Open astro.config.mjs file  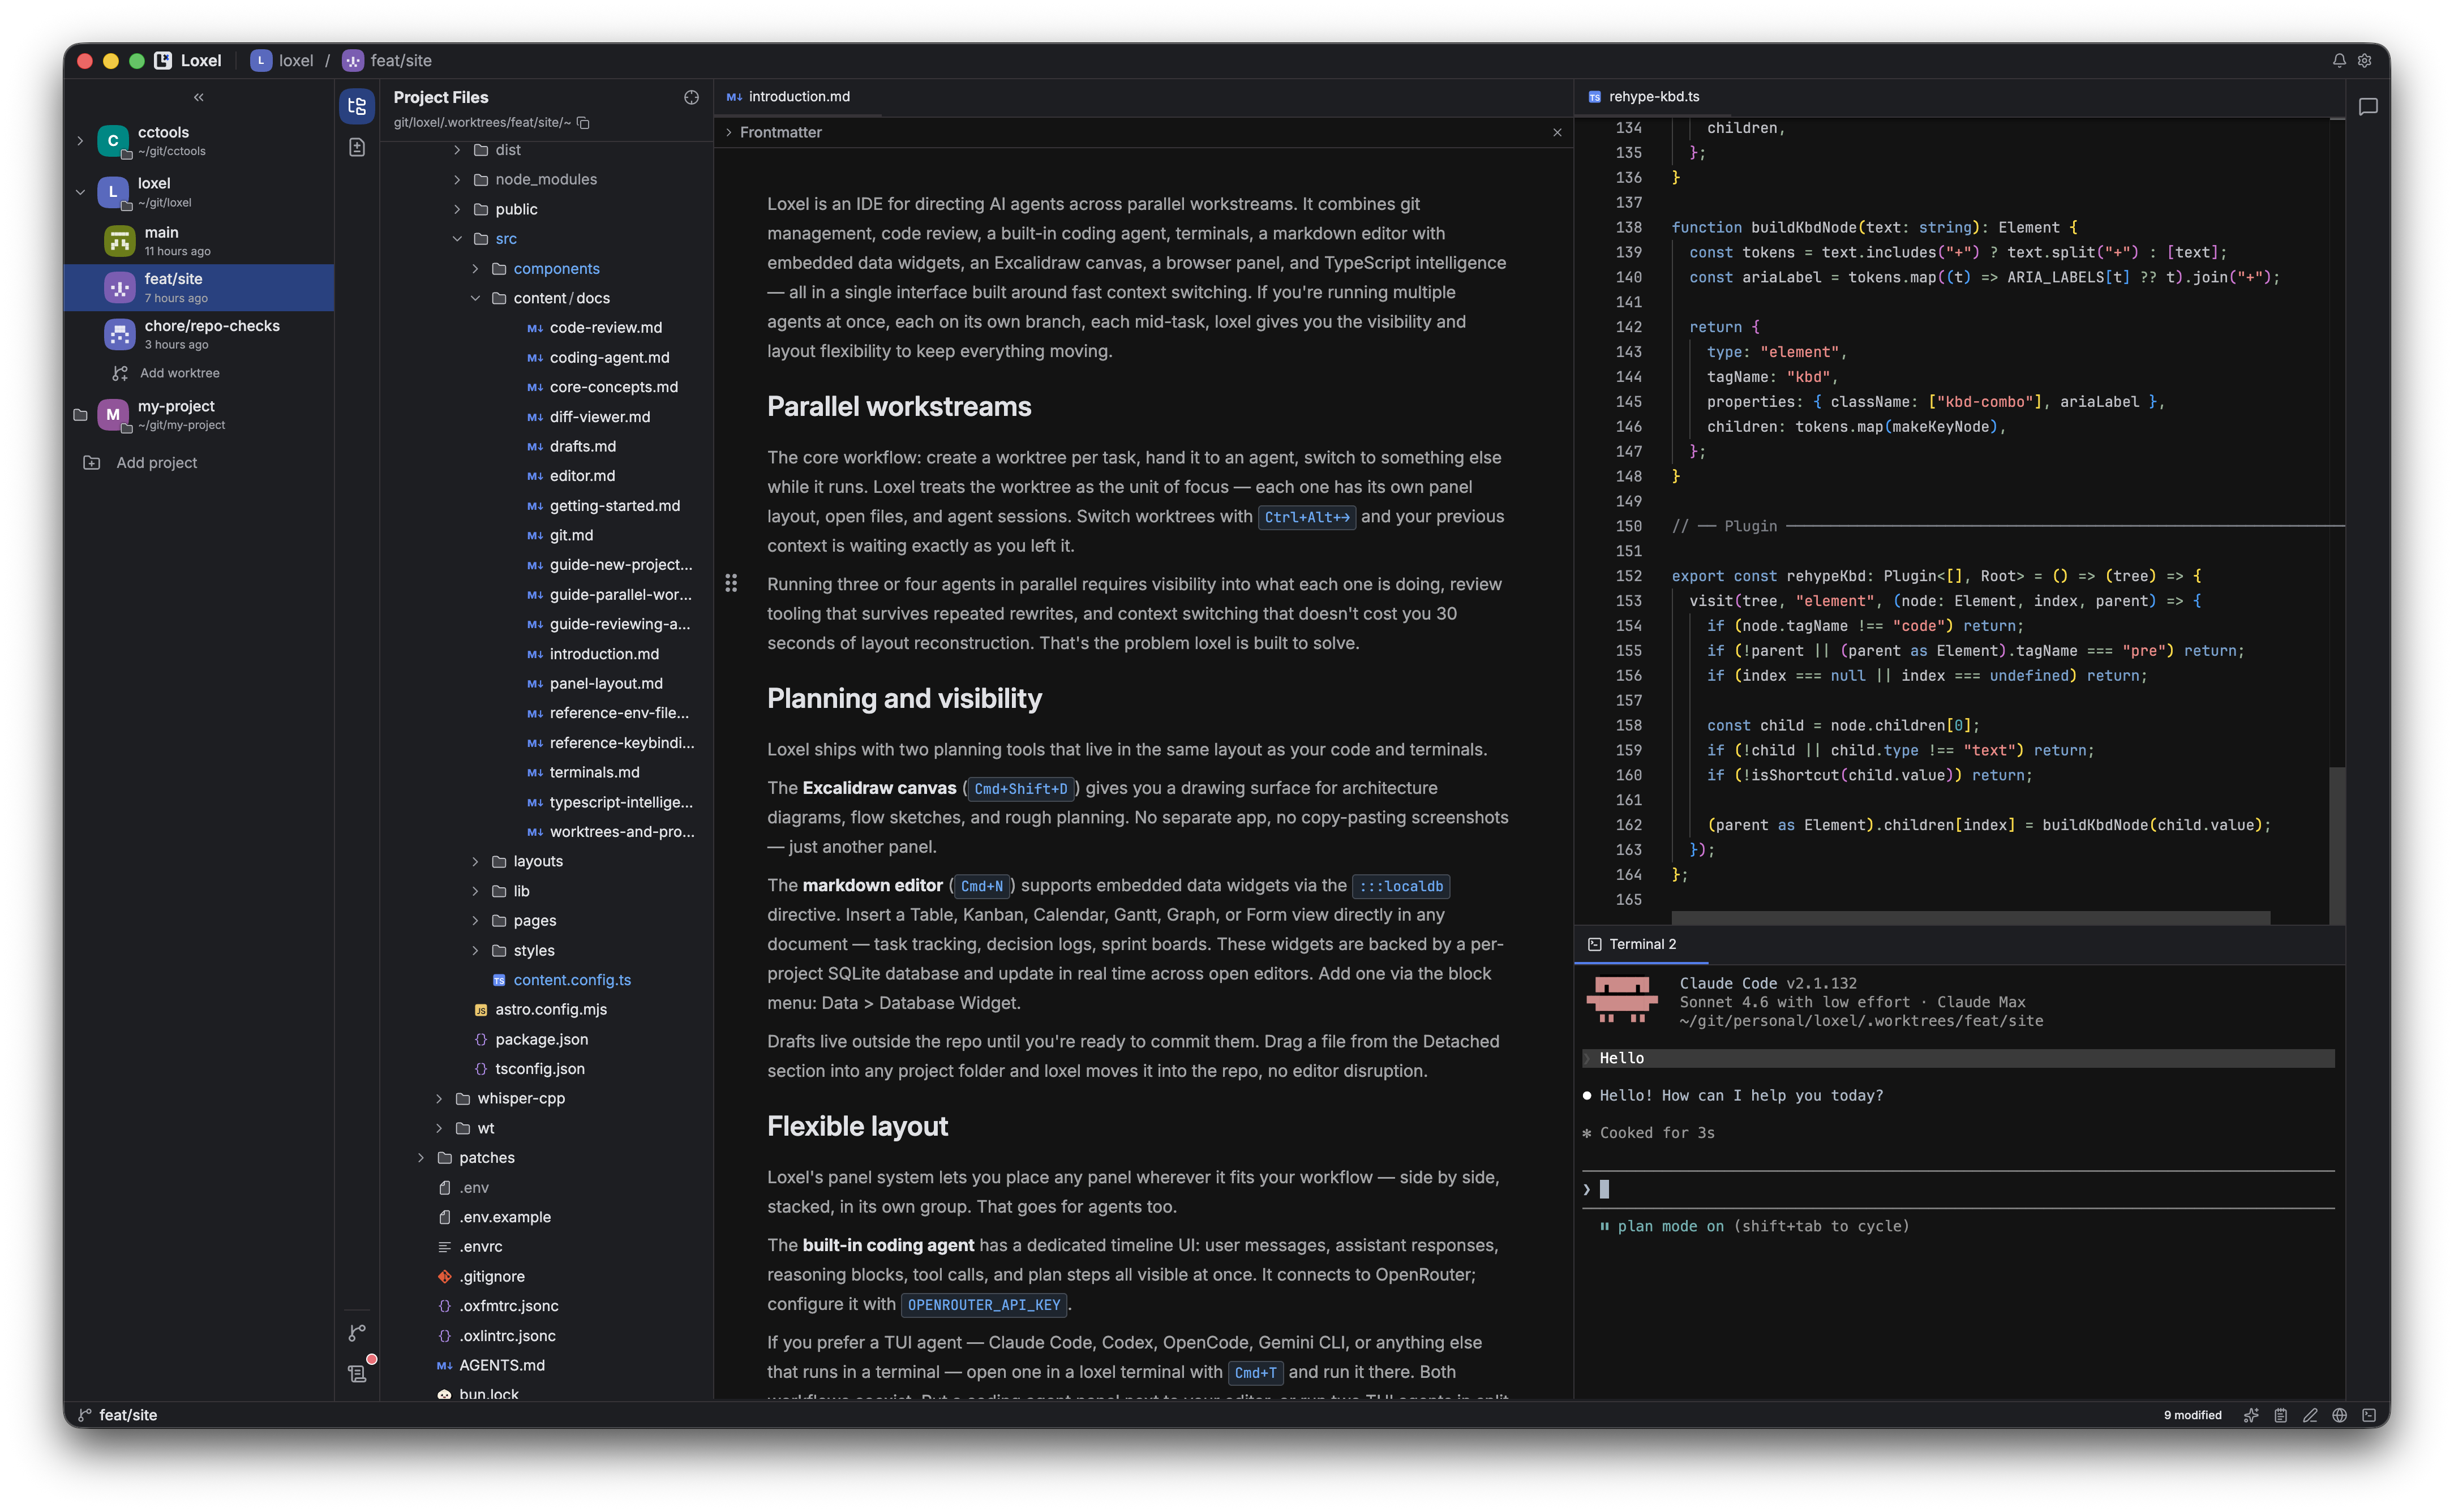point(551,1010)
